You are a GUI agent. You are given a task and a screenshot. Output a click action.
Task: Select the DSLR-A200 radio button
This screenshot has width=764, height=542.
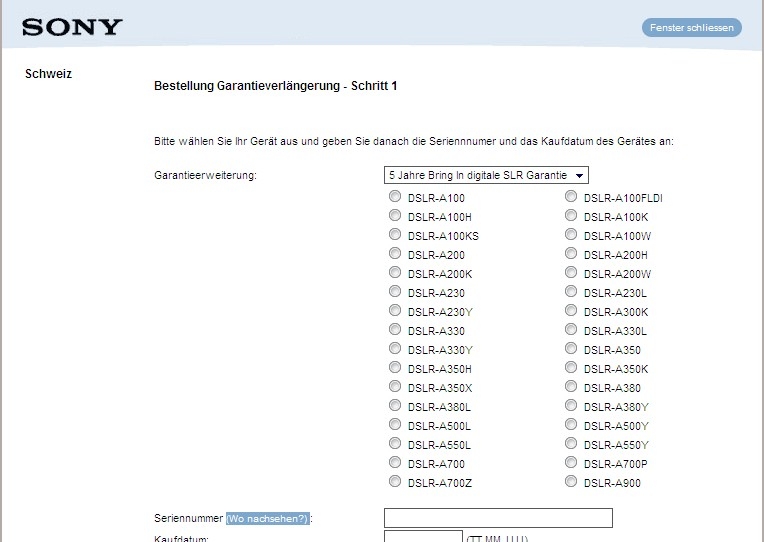[395, 253]
